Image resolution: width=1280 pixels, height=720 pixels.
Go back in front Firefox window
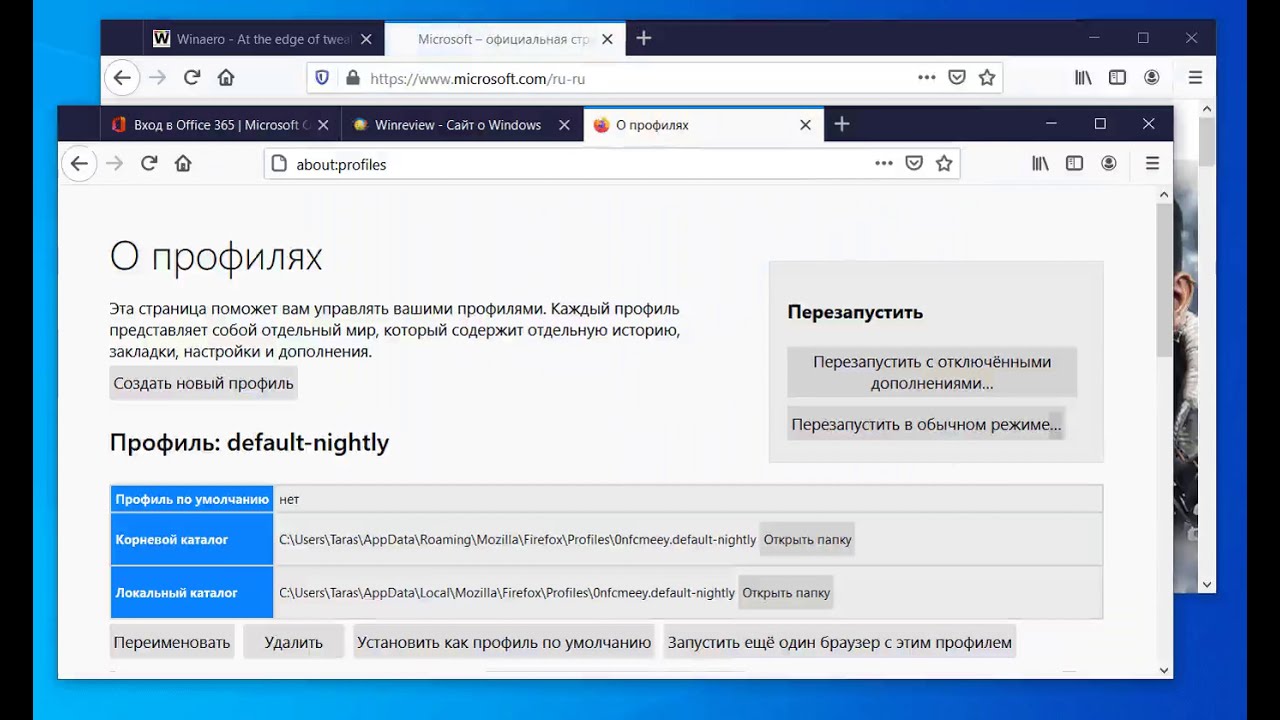(79, 164)
